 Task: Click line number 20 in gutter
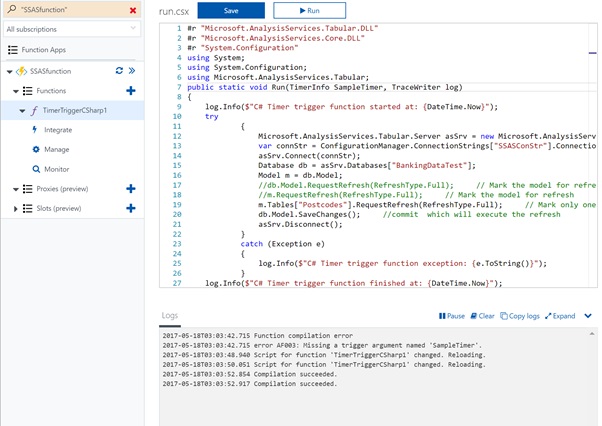177,215
